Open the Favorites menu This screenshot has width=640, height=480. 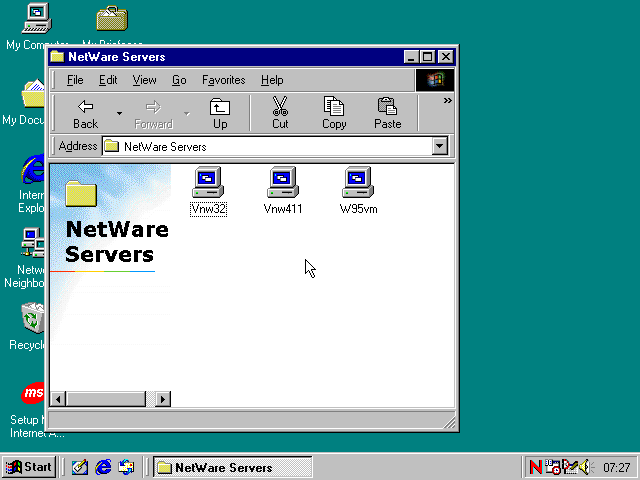tap(223, 80)
